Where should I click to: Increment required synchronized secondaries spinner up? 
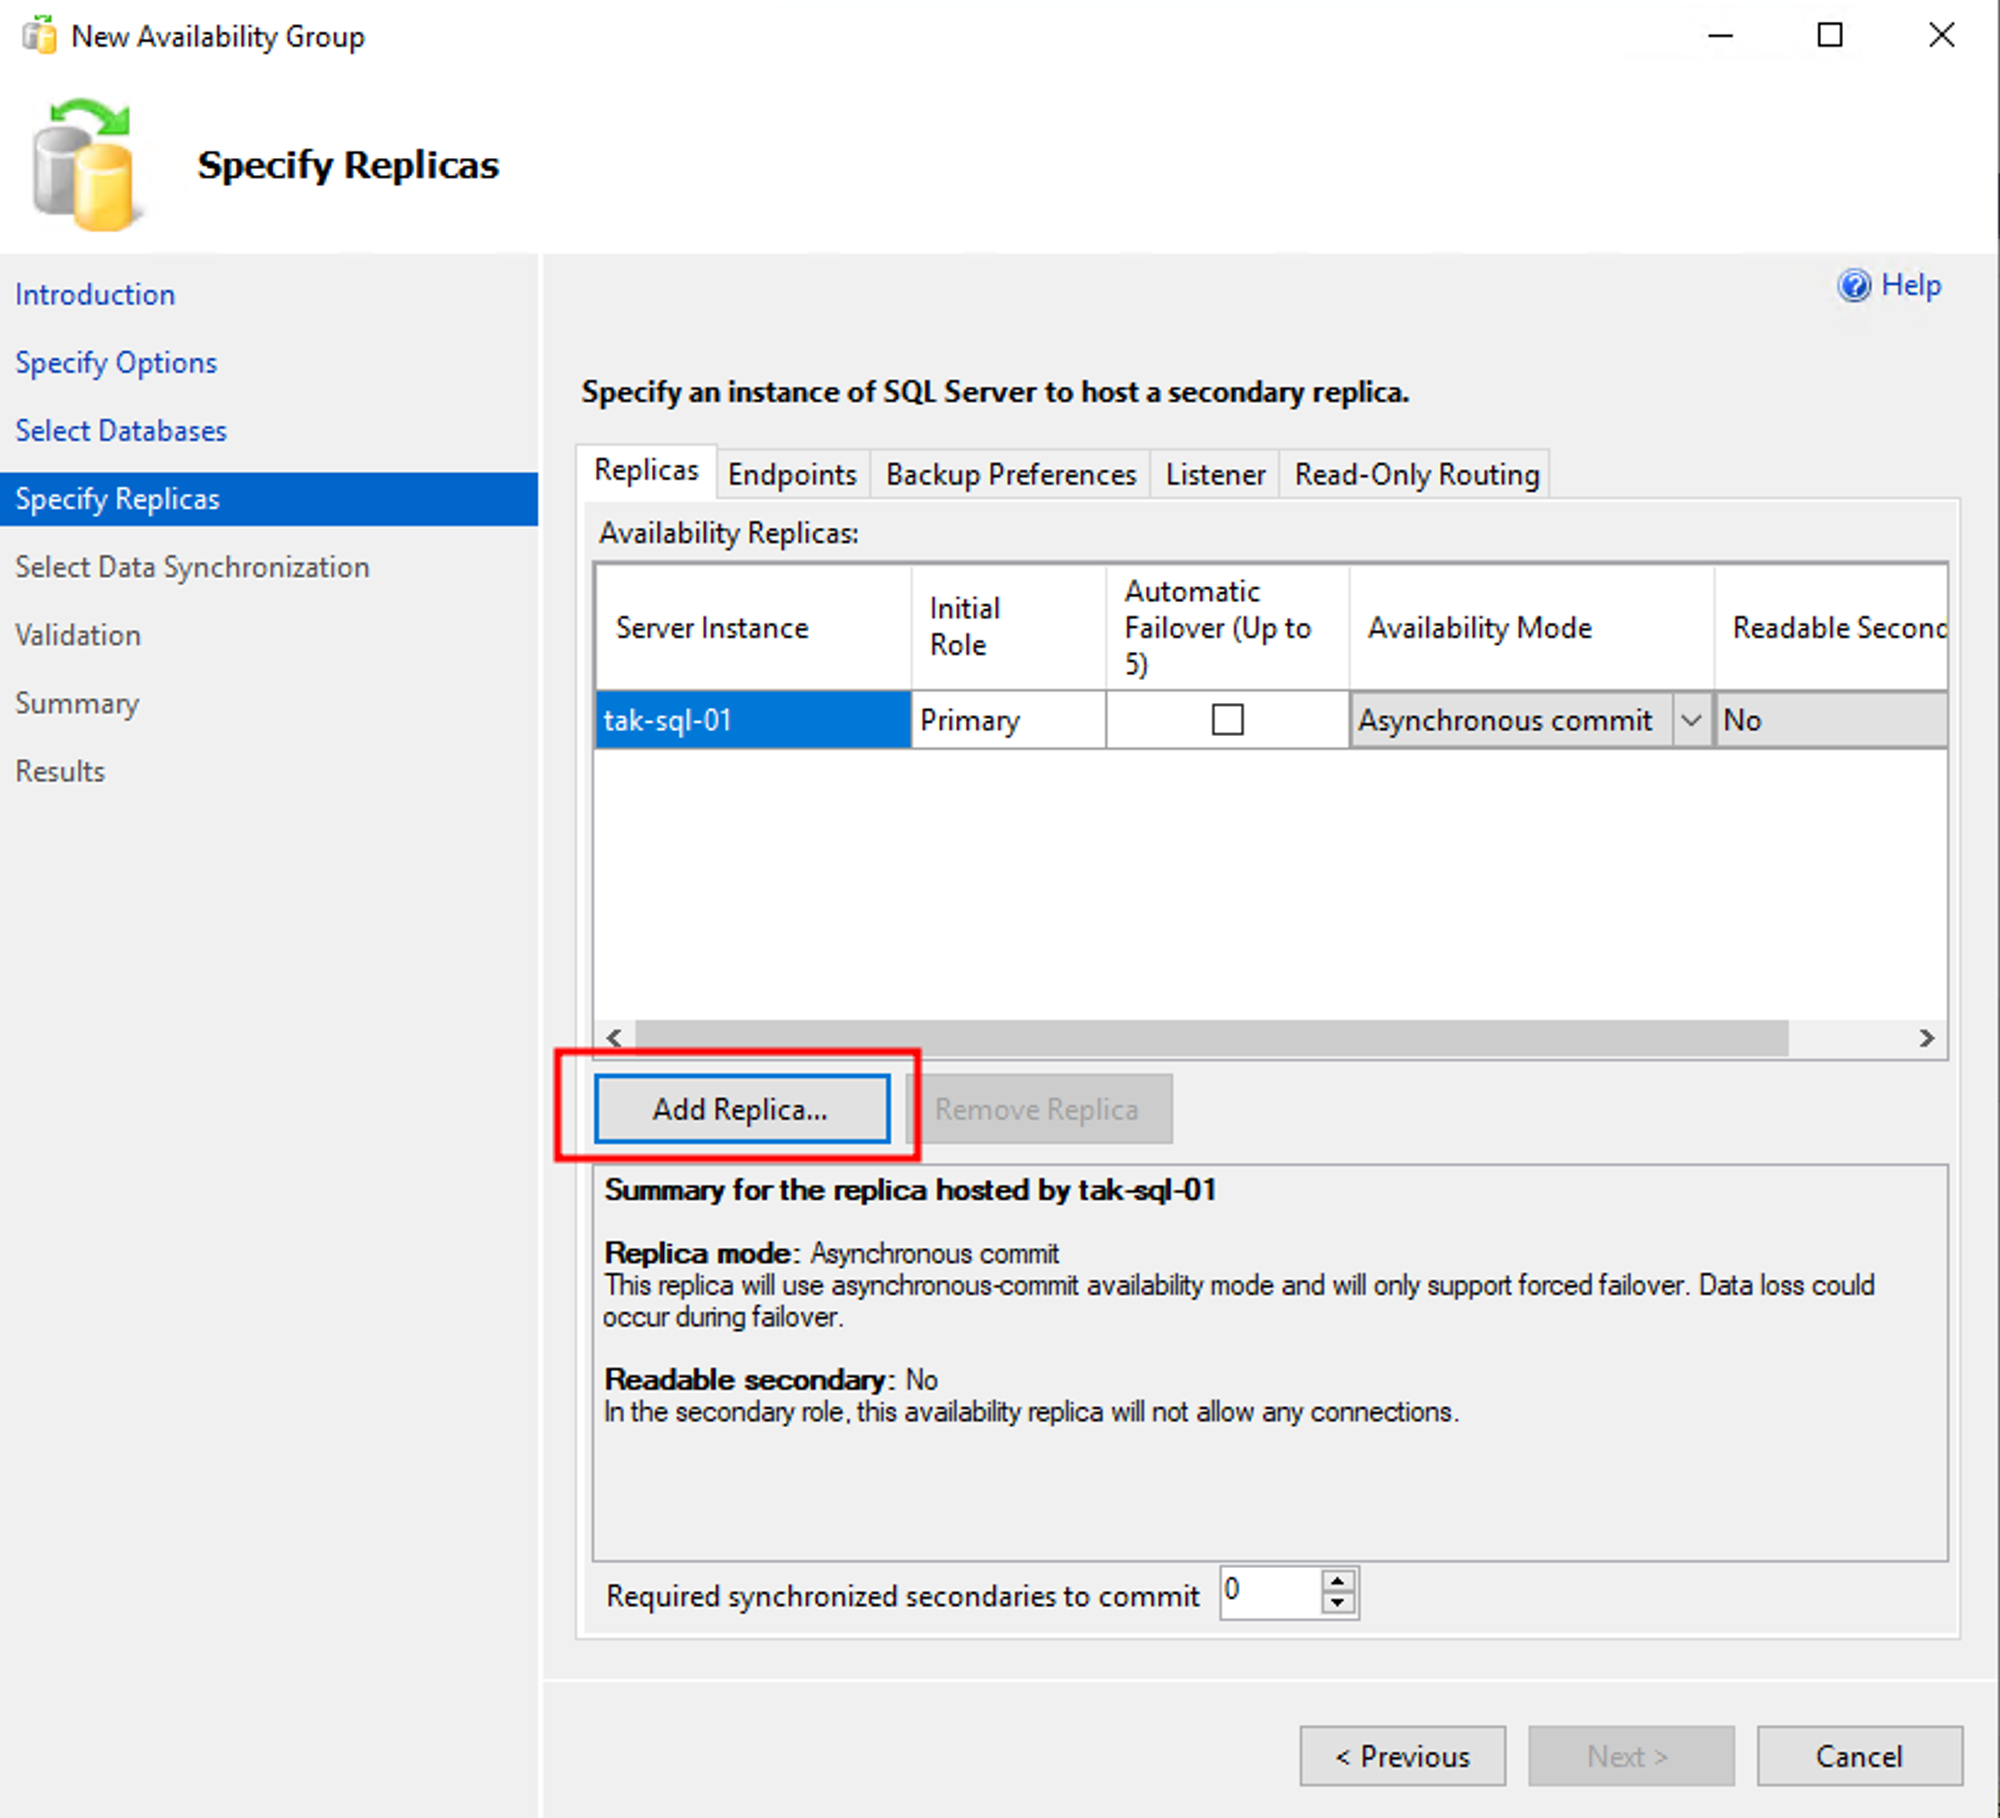(x=1337, y=1581)
